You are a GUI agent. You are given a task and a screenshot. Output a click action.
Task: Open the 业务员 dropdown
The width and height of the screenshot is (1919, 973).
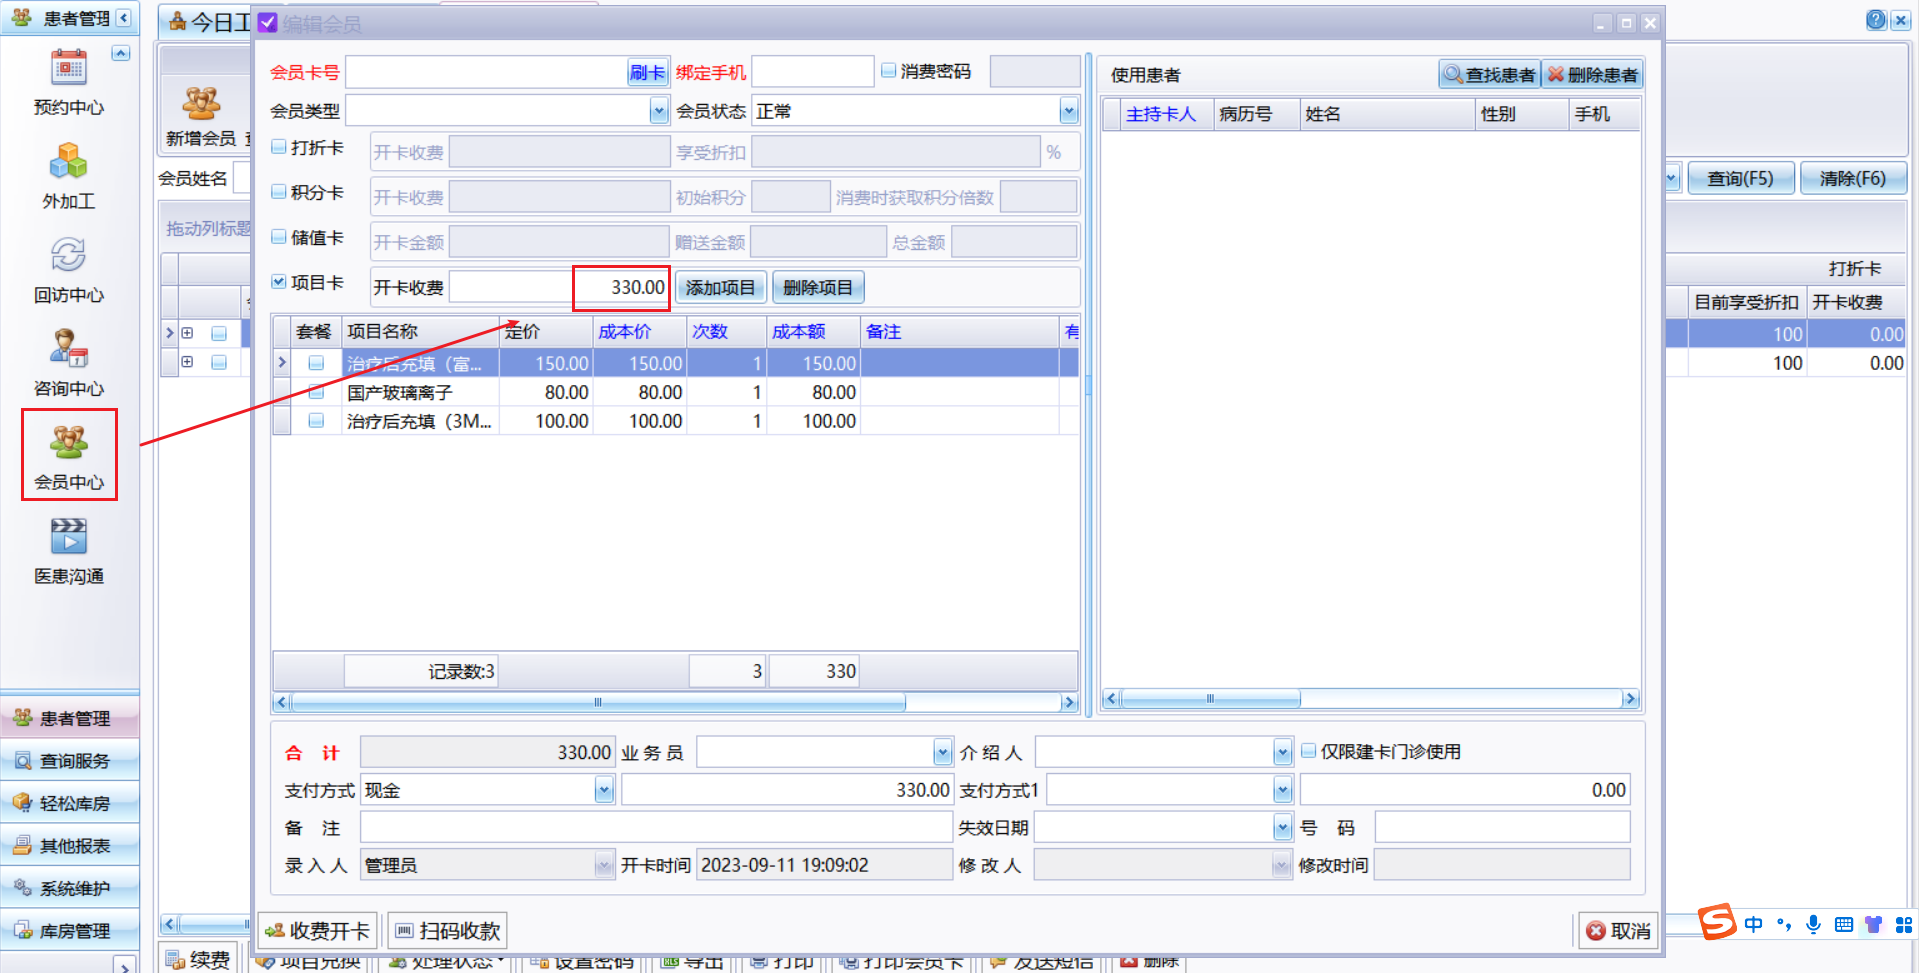pyautogui.click(x=942, y=752)
